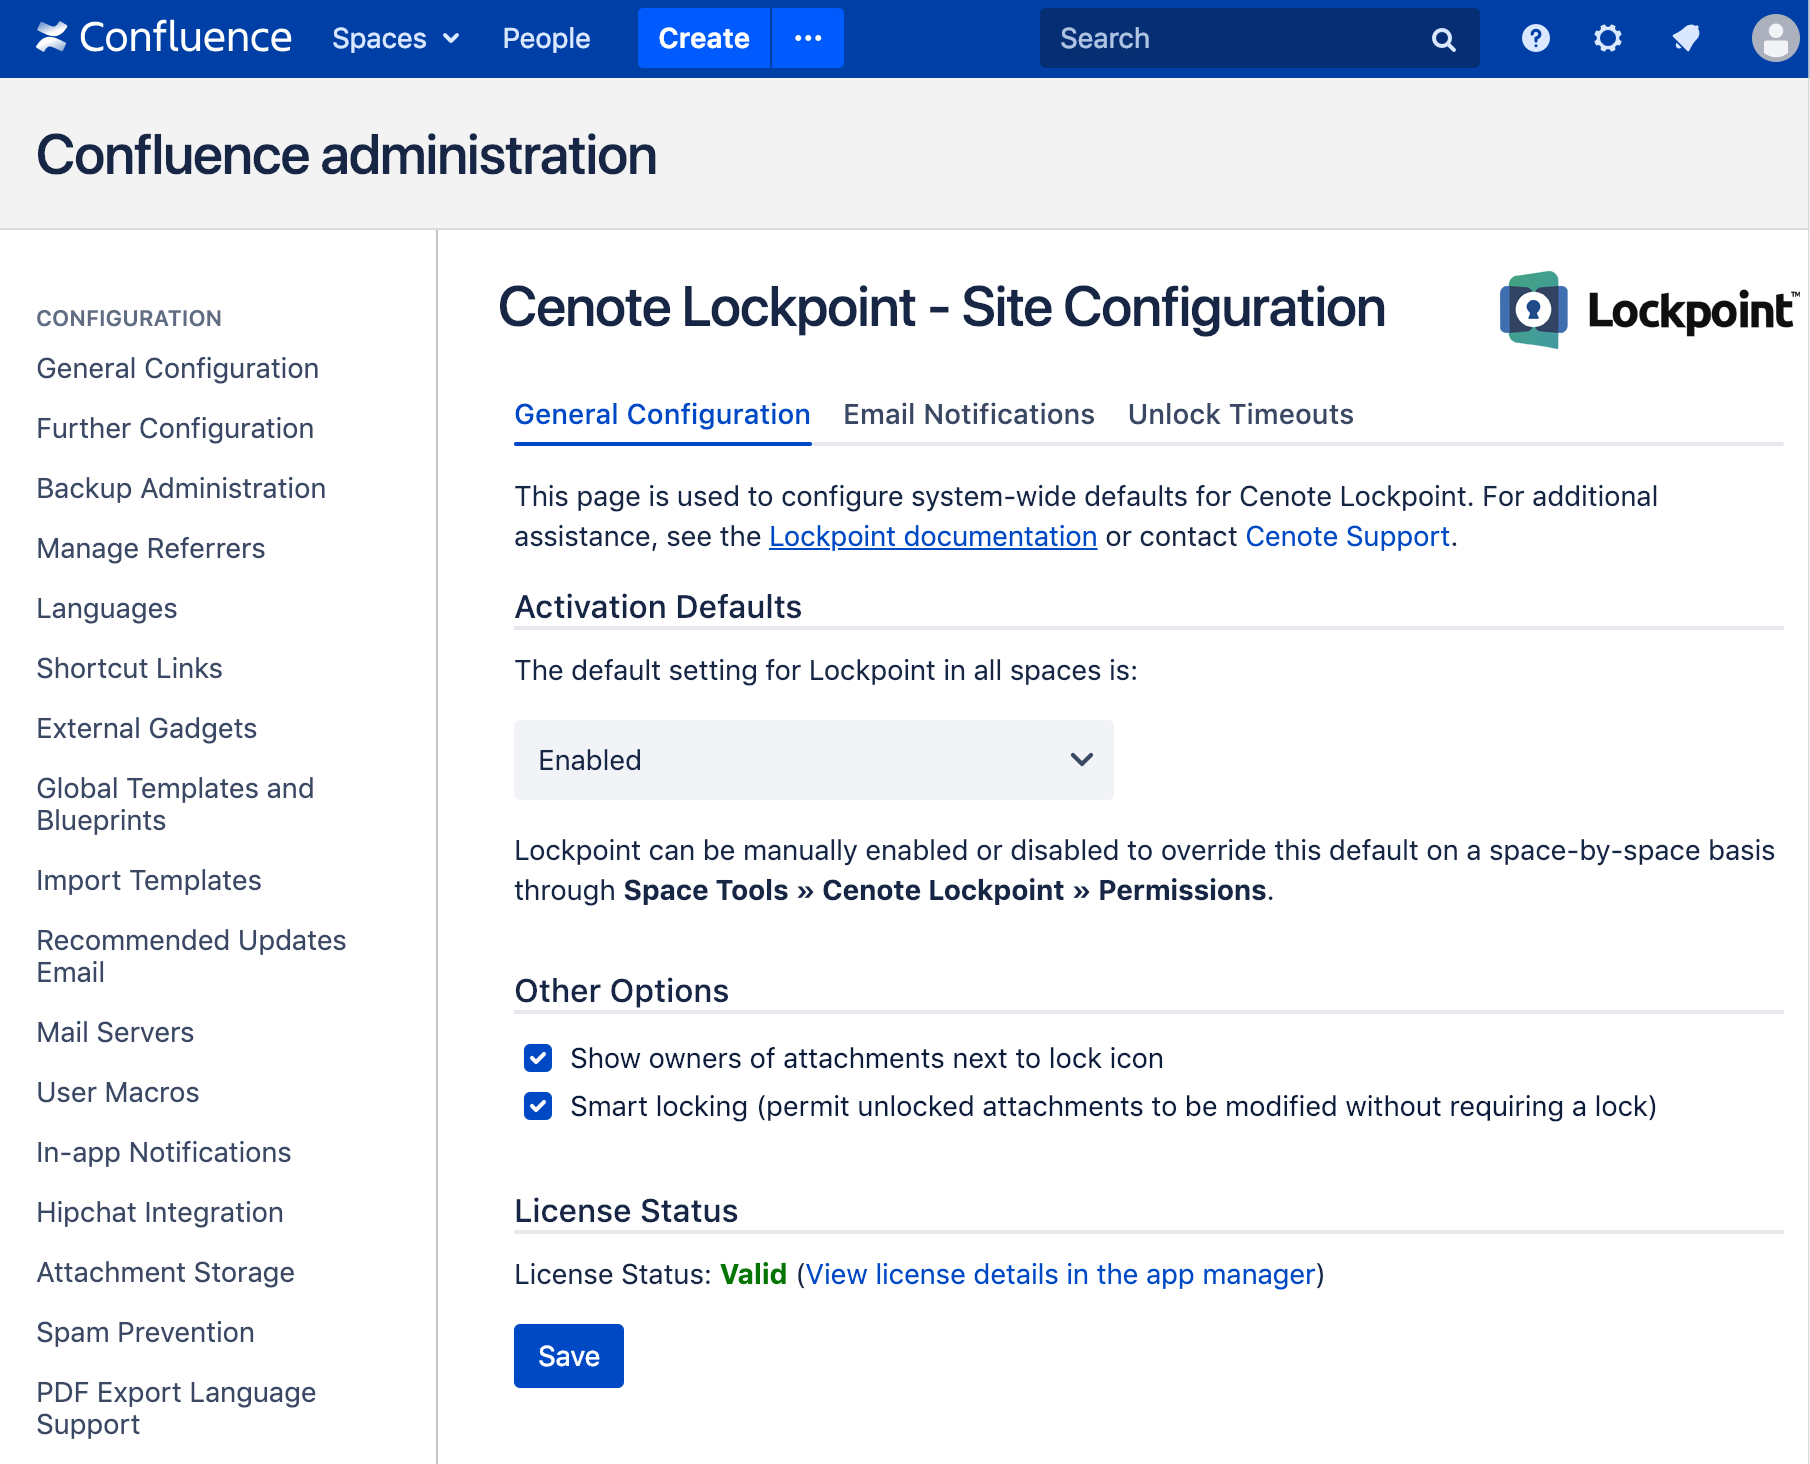Open View license details in app manager
Image resolution: width=1810 pixels, height=1464 pixels.
tap(1060, 1274)
